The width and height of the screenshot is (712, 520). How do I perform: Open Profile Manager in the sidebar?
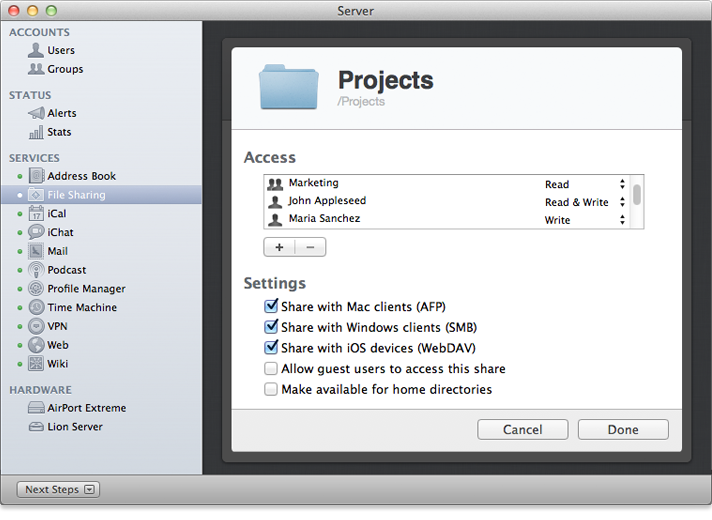pos(86,289)
